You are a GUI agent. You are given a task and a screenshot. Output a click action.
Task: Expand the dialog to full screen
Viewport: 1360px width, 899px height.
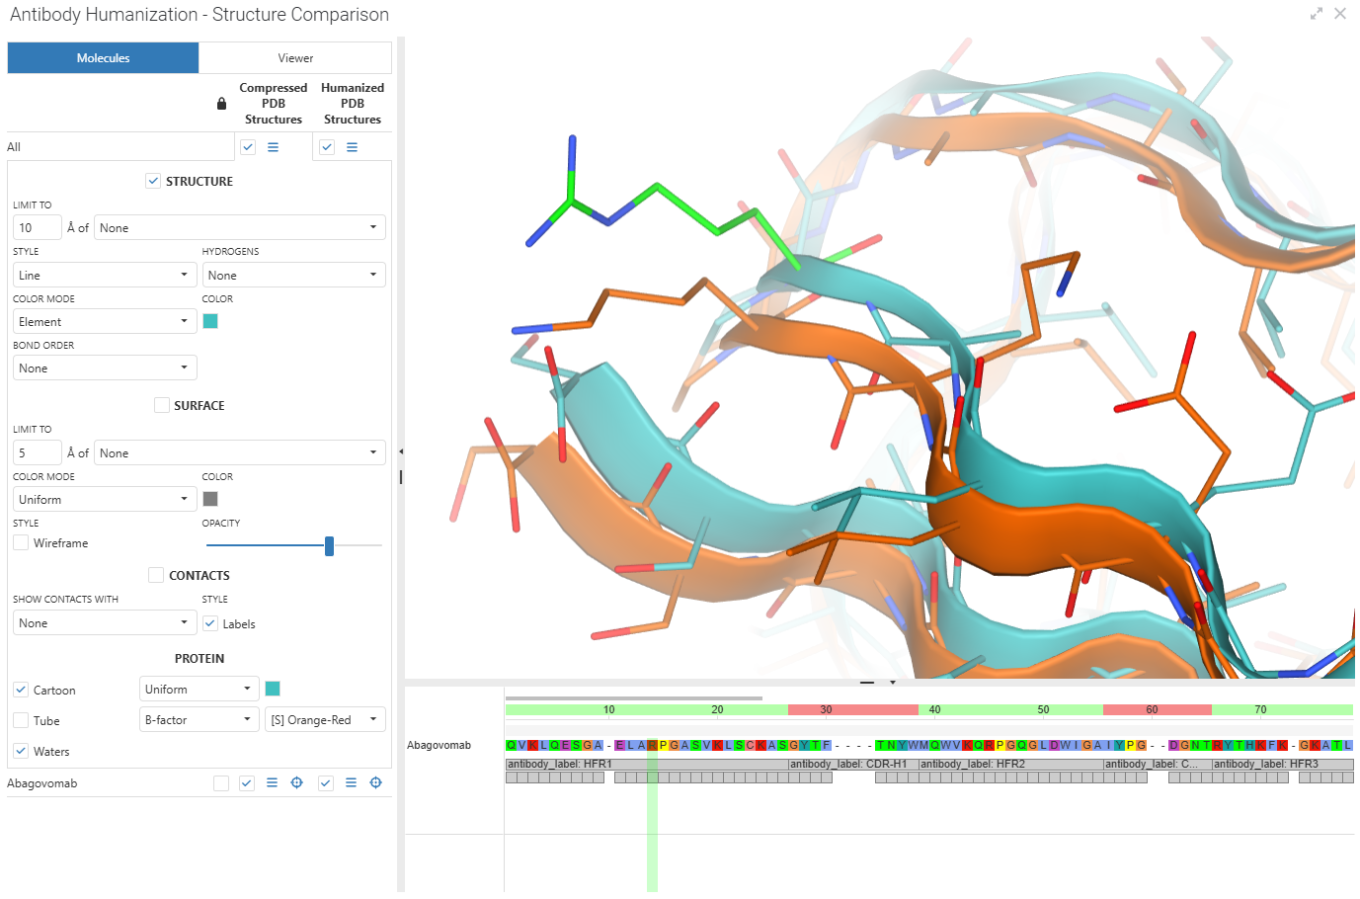tap(1316, 14)
